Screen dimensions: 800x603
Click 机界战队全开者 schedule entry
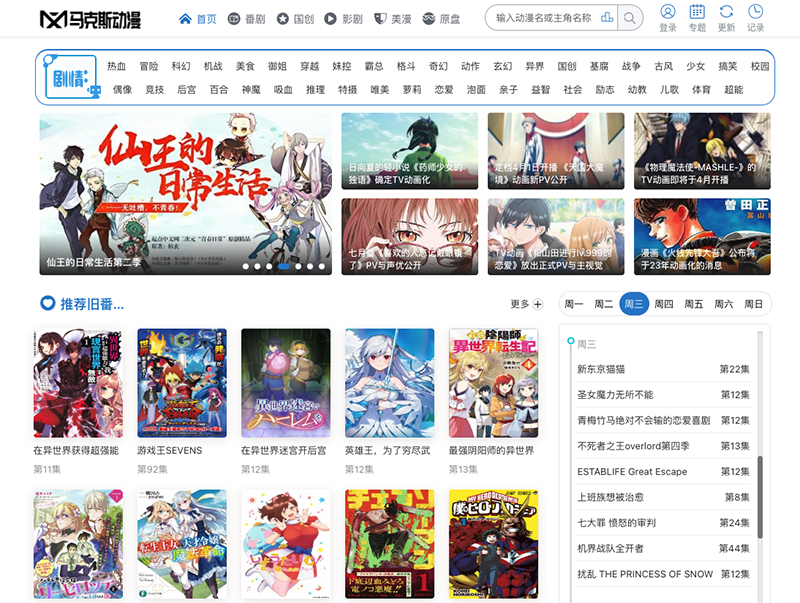(x=610, y=548)
